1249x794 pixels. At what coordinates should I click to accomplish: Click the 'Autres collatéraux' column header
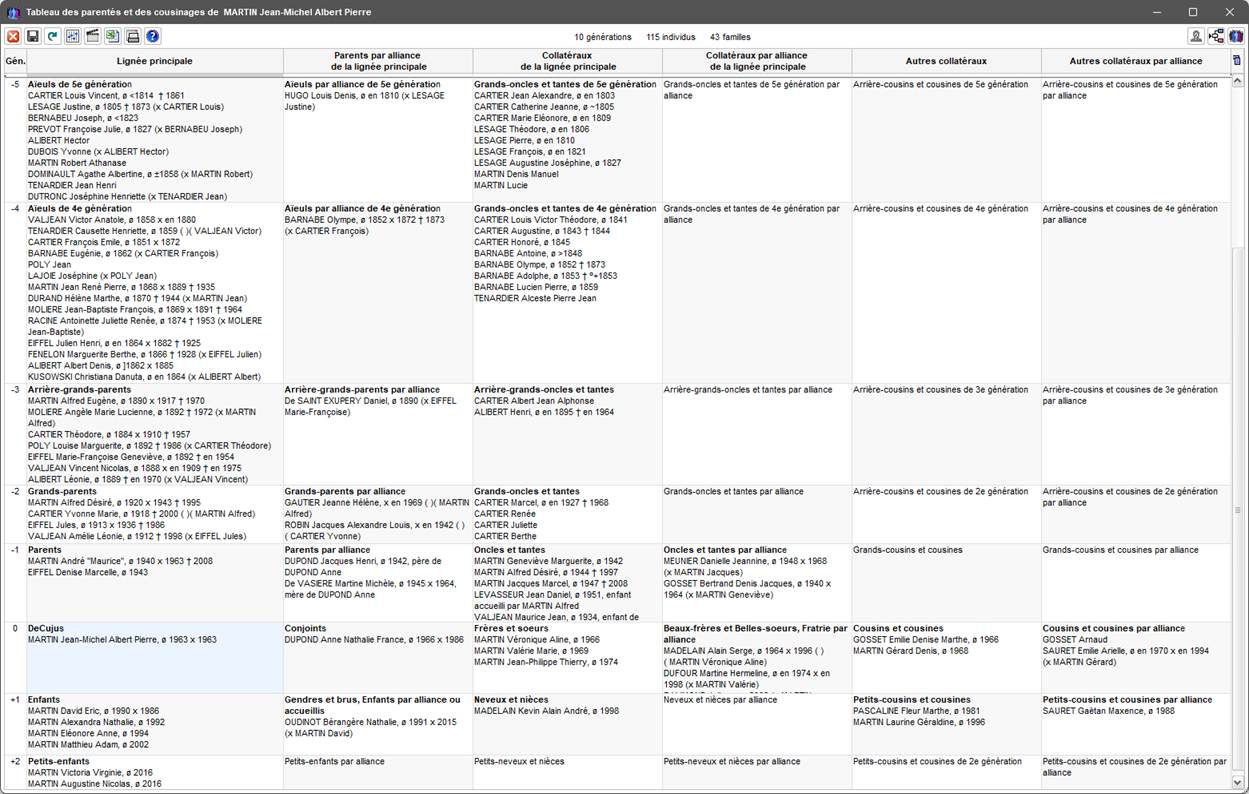click(x=946, y=61)
